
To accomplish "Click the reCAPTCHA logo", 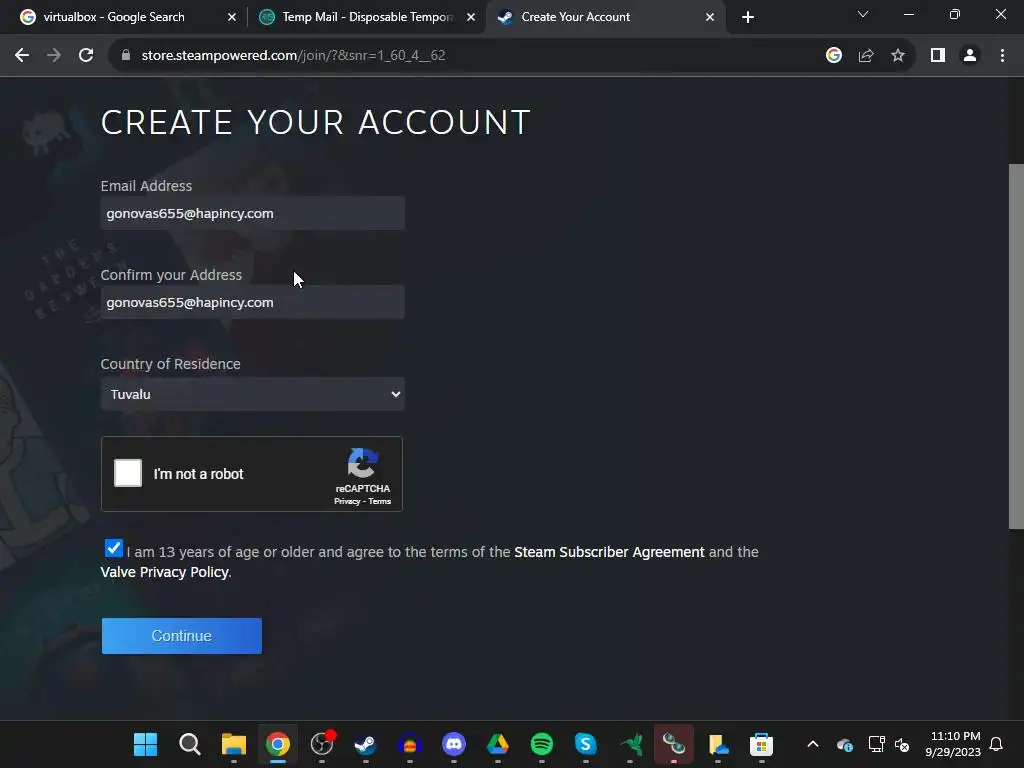I will click(x=362, y=463).
